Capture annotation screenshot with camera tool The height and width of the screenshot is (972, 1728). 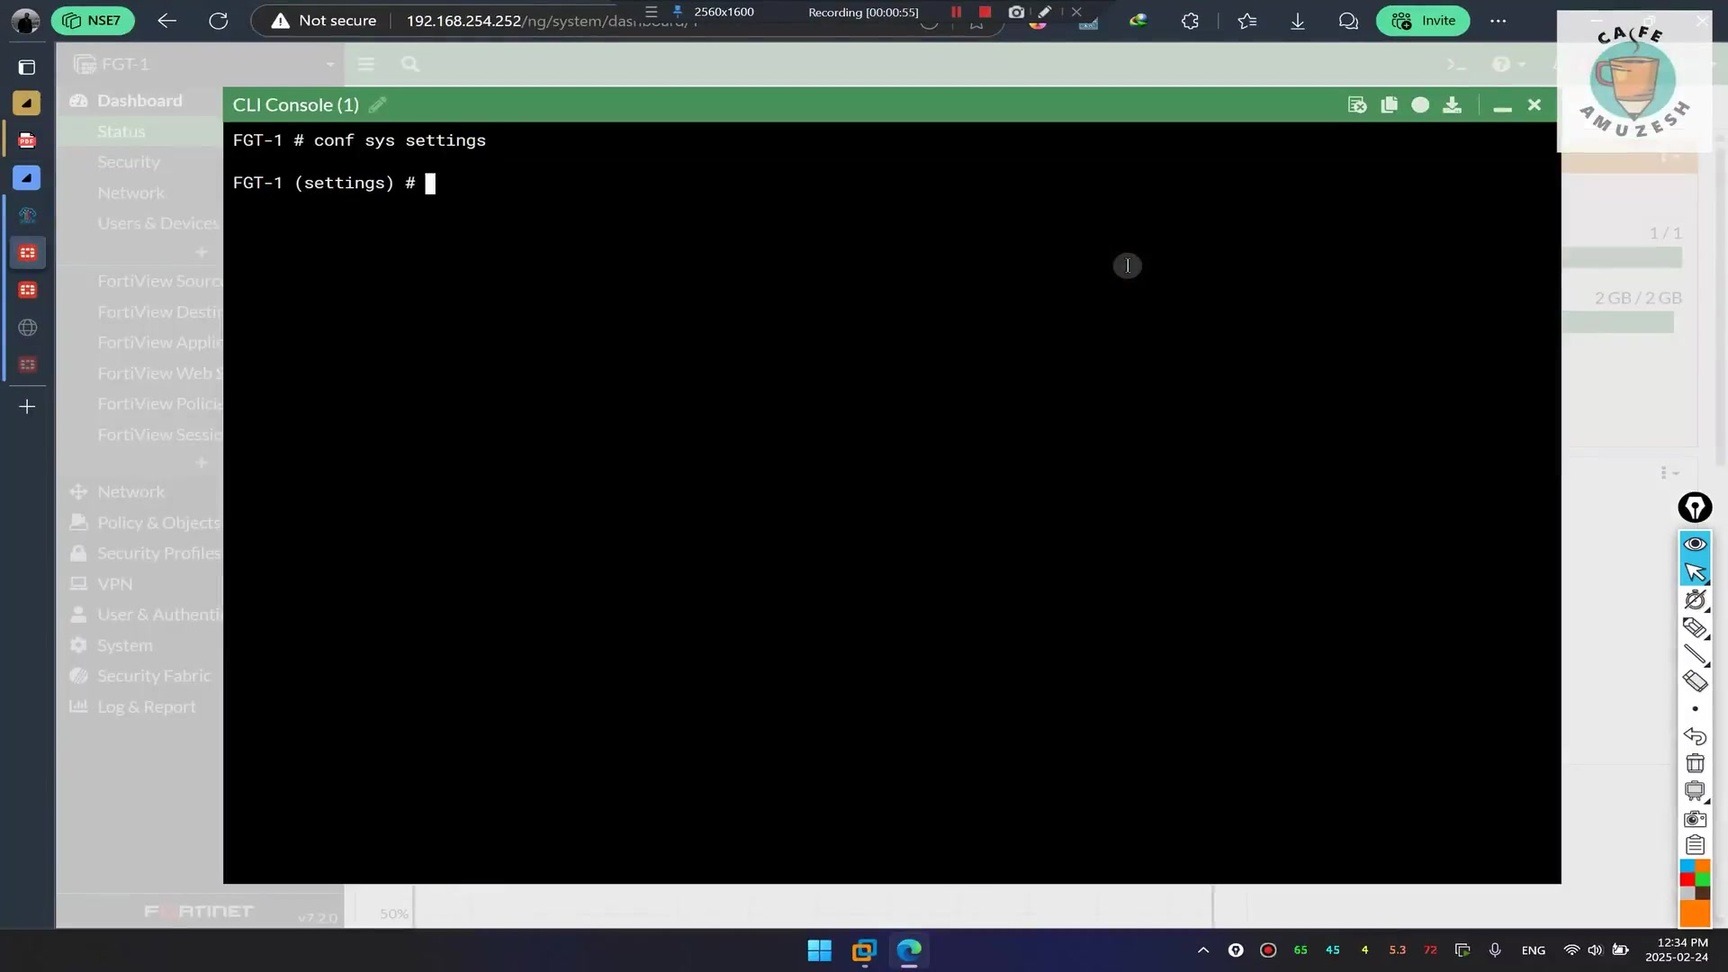pos(1695,818)
